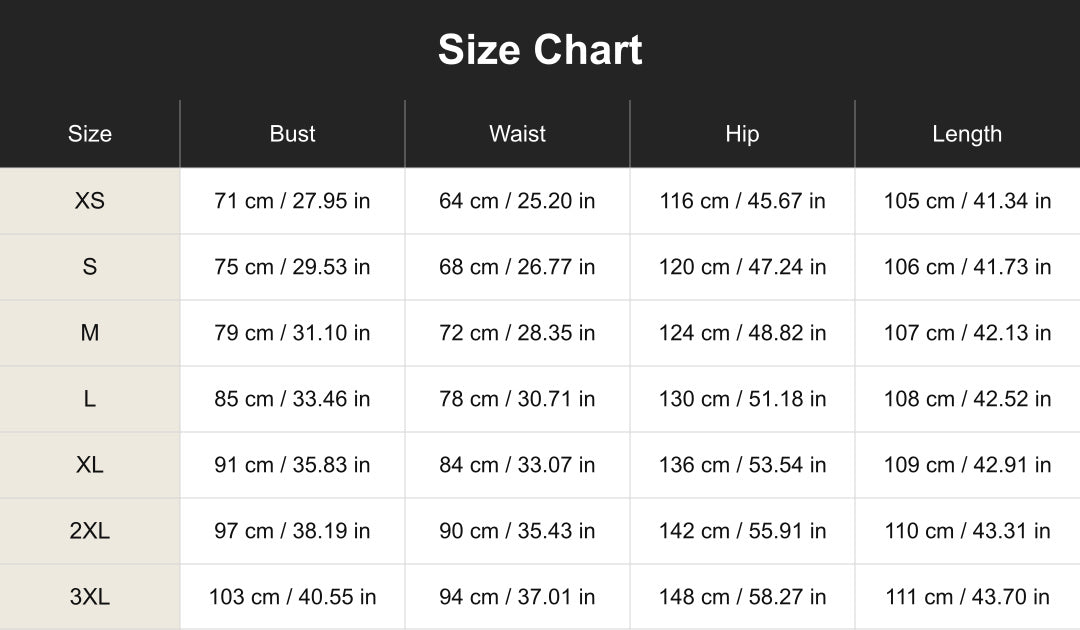Select the Bust column header
Screen dimensions: 1080x630
coord(292,134)
